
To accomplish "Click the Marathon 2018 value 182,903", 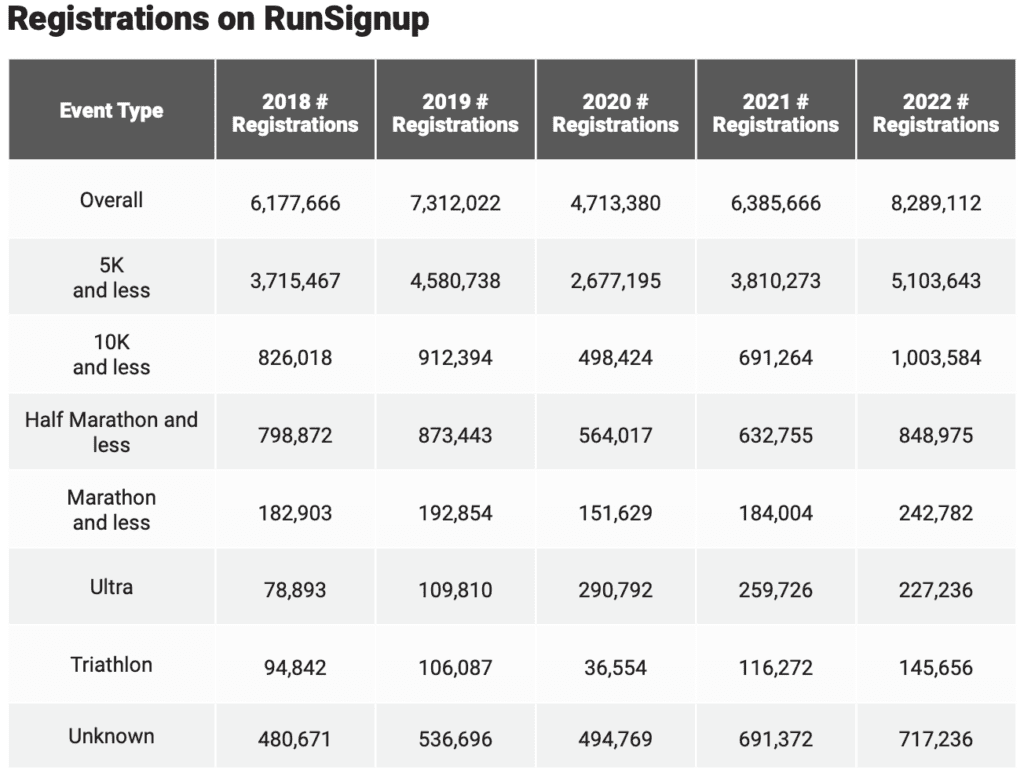I will 295,513.
